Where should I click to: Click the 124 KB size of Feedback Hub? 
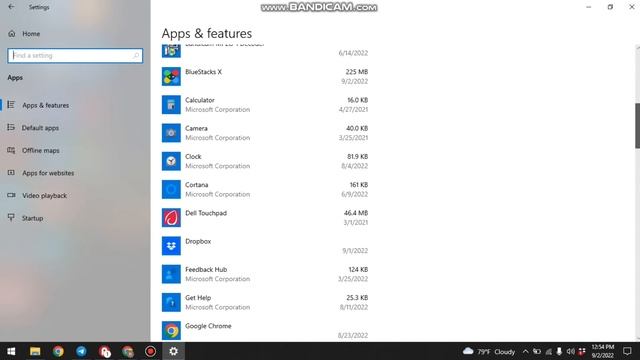coord(358,269)
